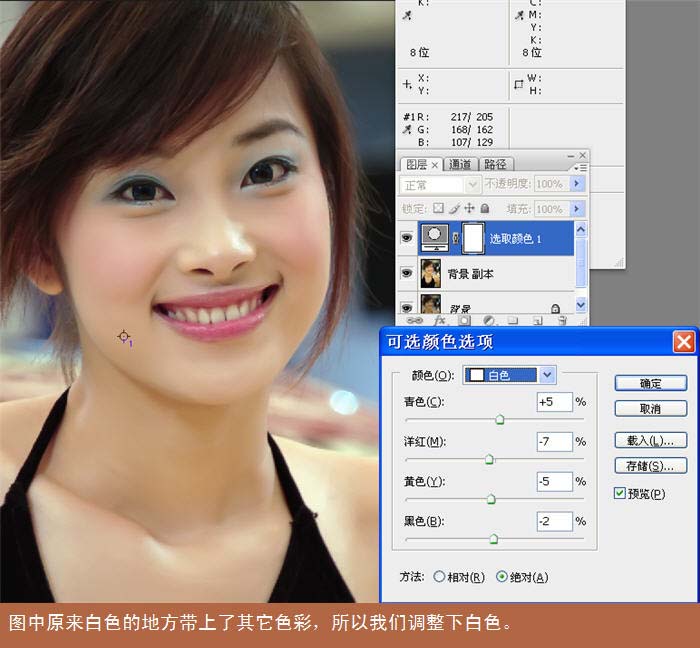Select the 背景 副本 layer name
The height and width of the screenshot is (648, 700).
(x=470, y=274)
